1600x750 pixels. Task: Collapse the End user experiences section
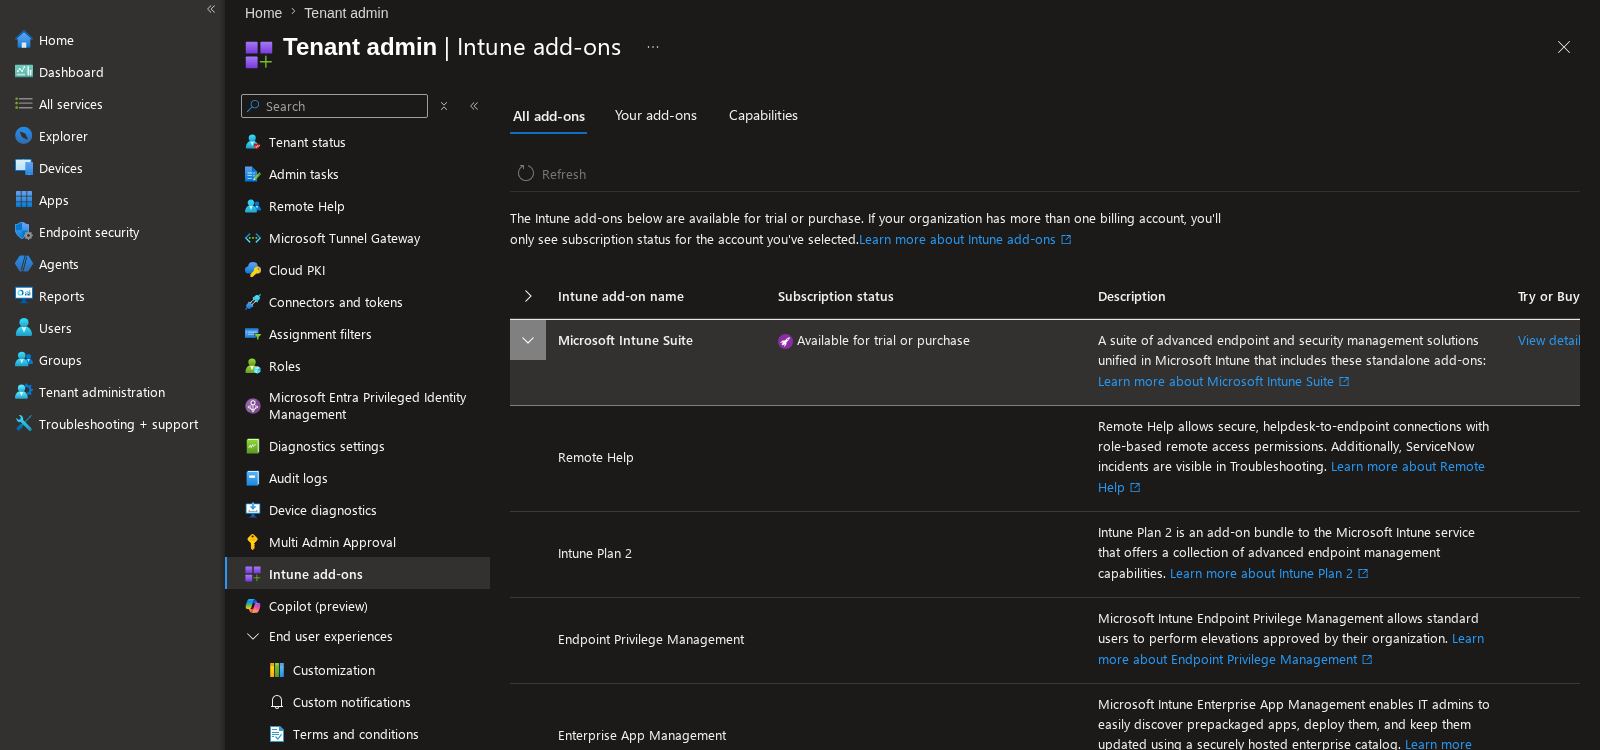tap(253, 636)
